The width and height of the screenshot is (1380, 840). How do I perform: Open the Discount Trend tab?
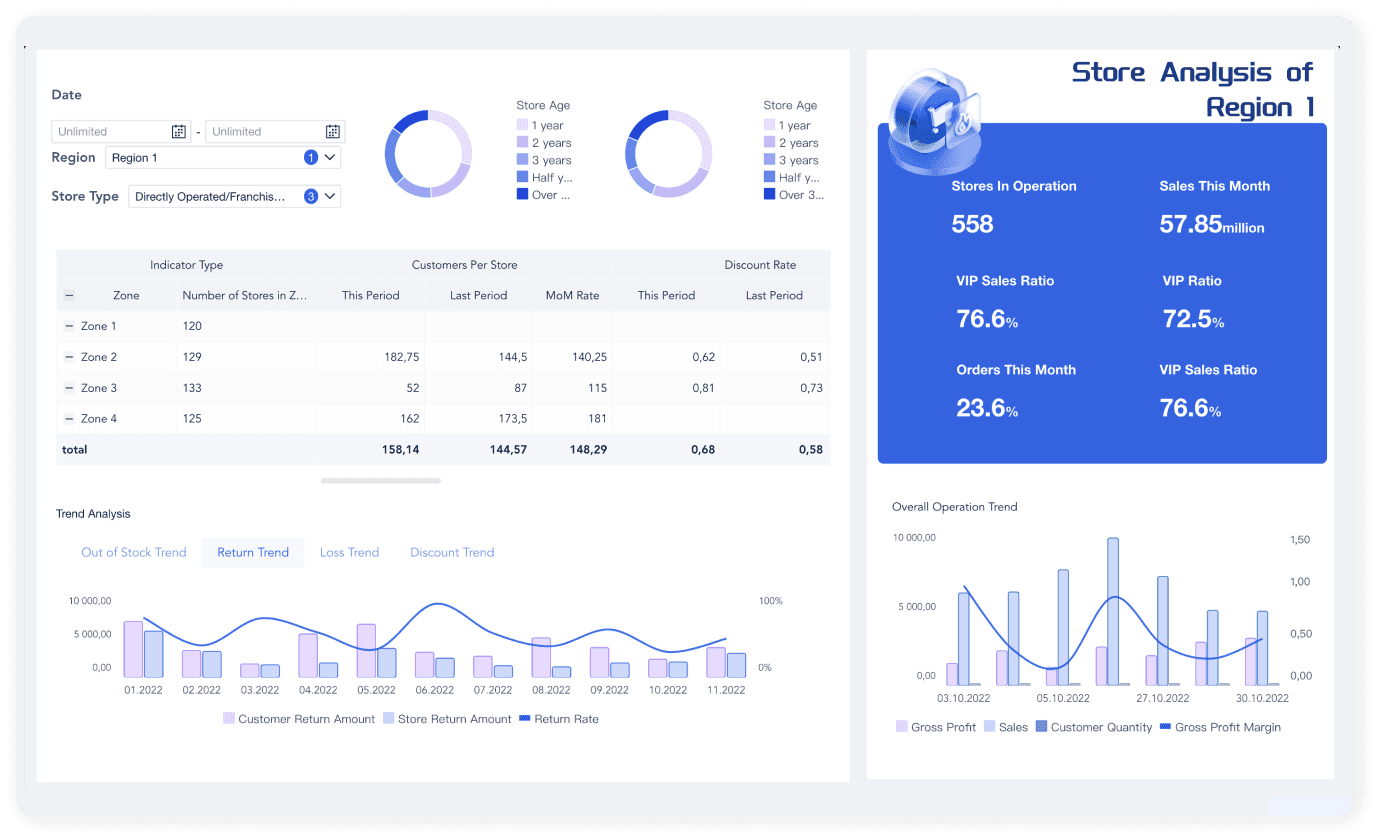point(452,552)
